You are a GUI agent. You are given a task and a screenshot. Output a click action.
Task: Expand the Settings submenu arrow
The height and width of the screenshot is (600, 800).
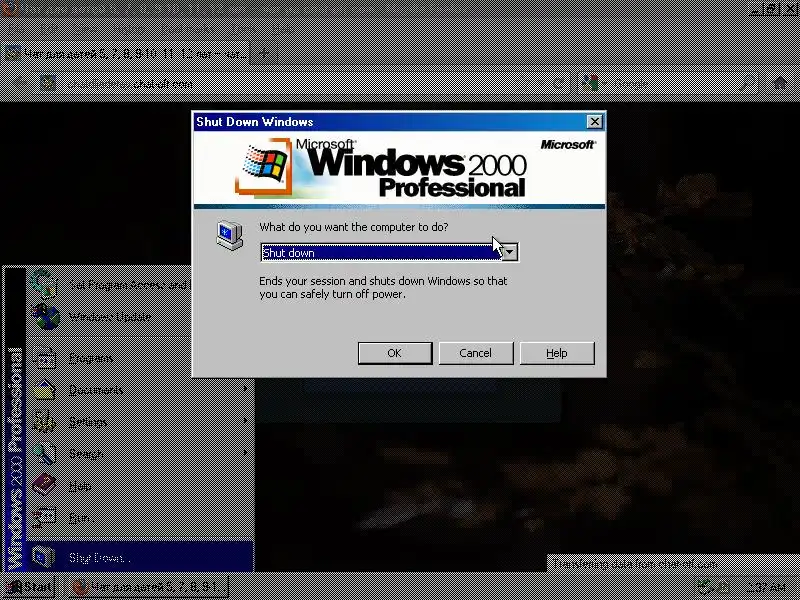(245, 421)
